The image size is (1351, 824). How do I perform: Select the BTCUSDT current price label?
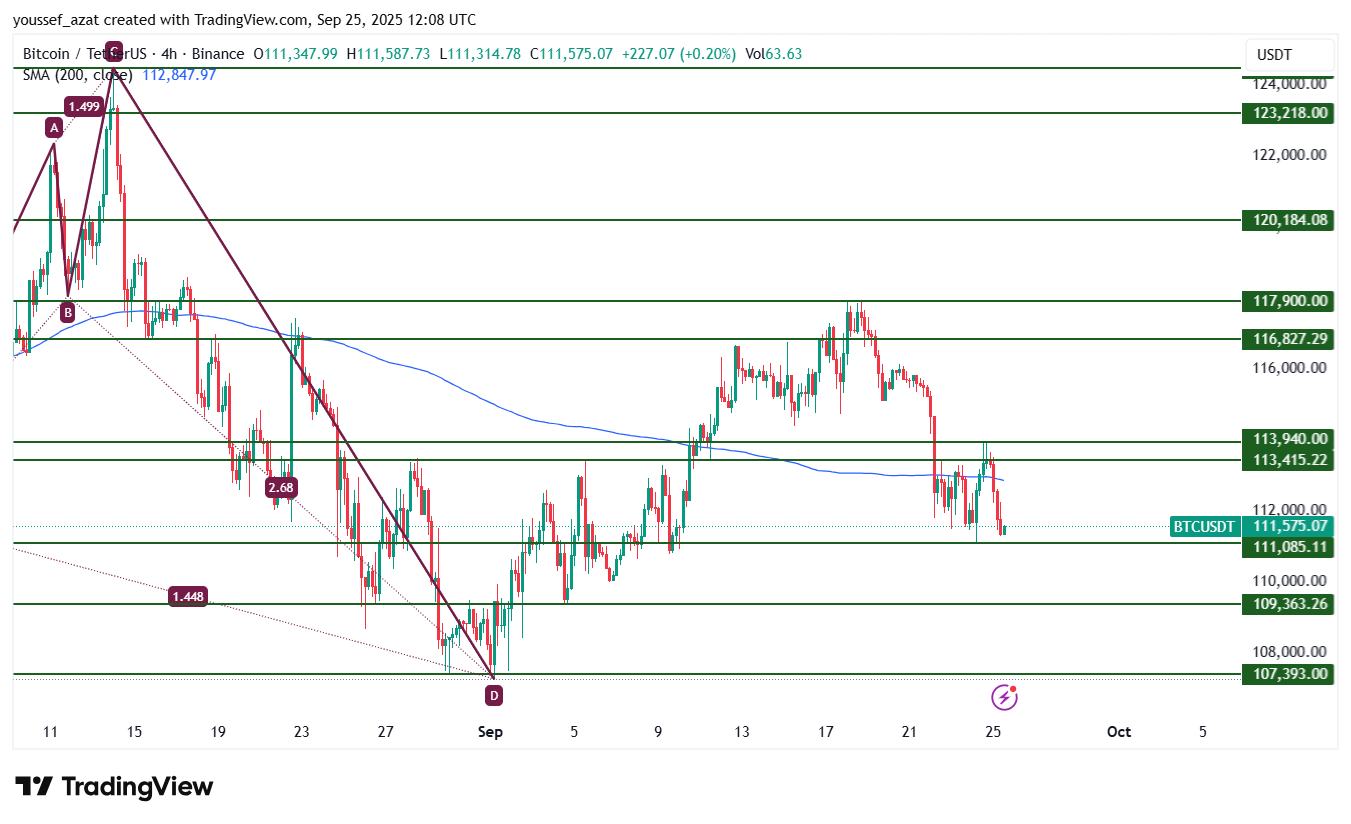(1205, 526)
